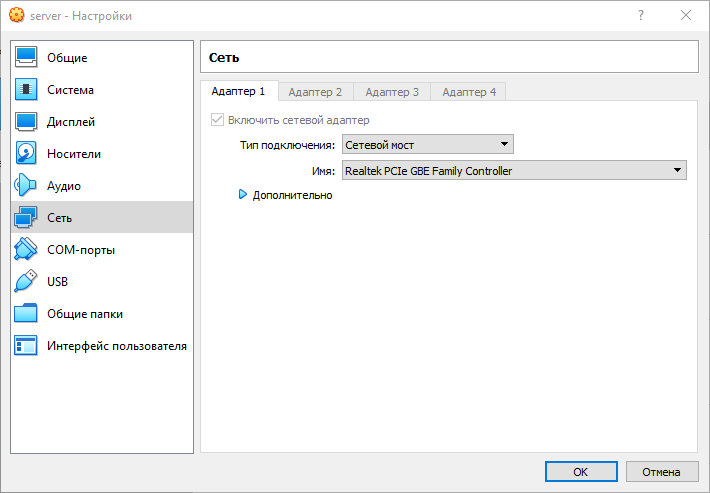Image resolution: width=710 pixels, height=493 pixels.
Task: Click the Носители disk icon
Action: tap(26, 153)
